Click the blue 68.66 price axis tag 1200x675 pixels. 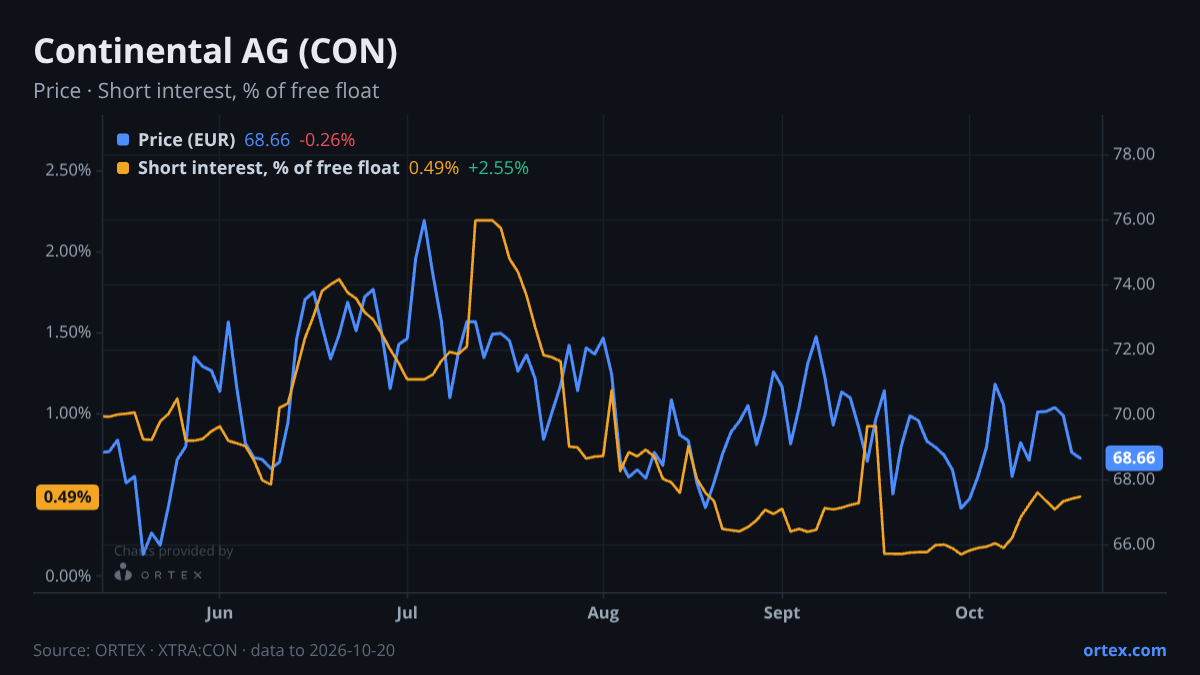tap(1133, 458)
